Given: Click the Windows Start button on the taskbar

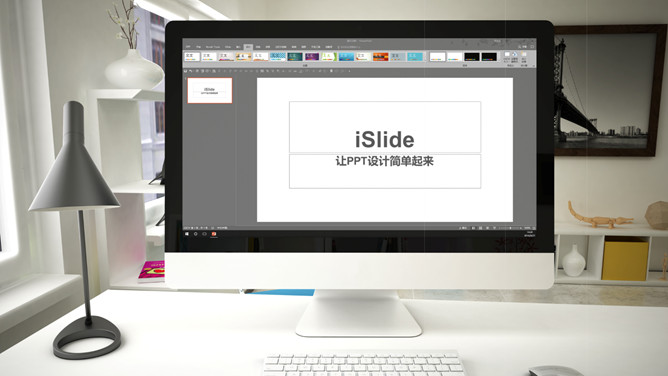Looking at the screenshot, I should [187, 234].
